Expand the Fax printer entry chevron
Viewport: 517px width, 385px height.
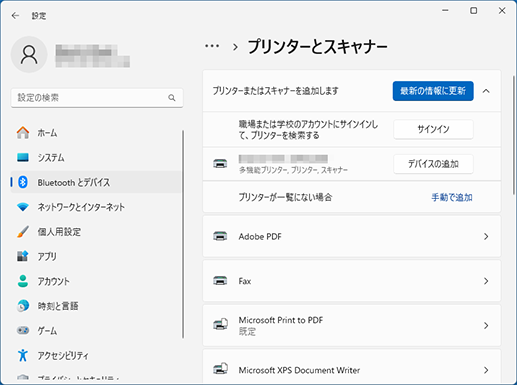coord(486,281)
